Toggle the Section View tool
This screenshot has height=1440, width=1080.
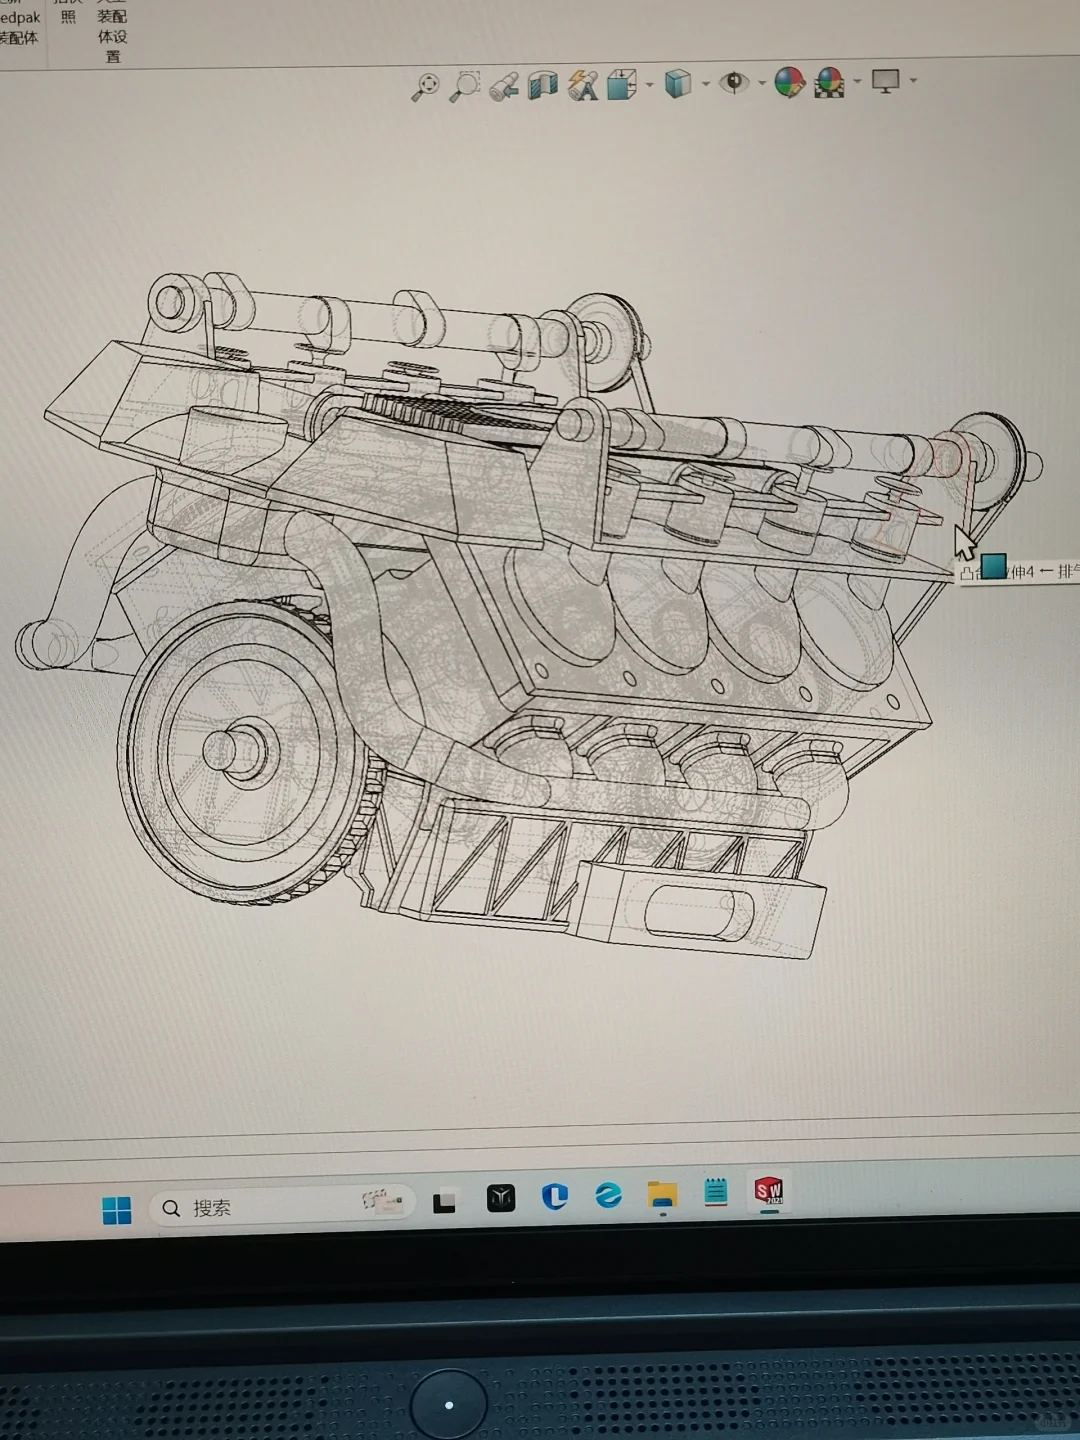543,85
